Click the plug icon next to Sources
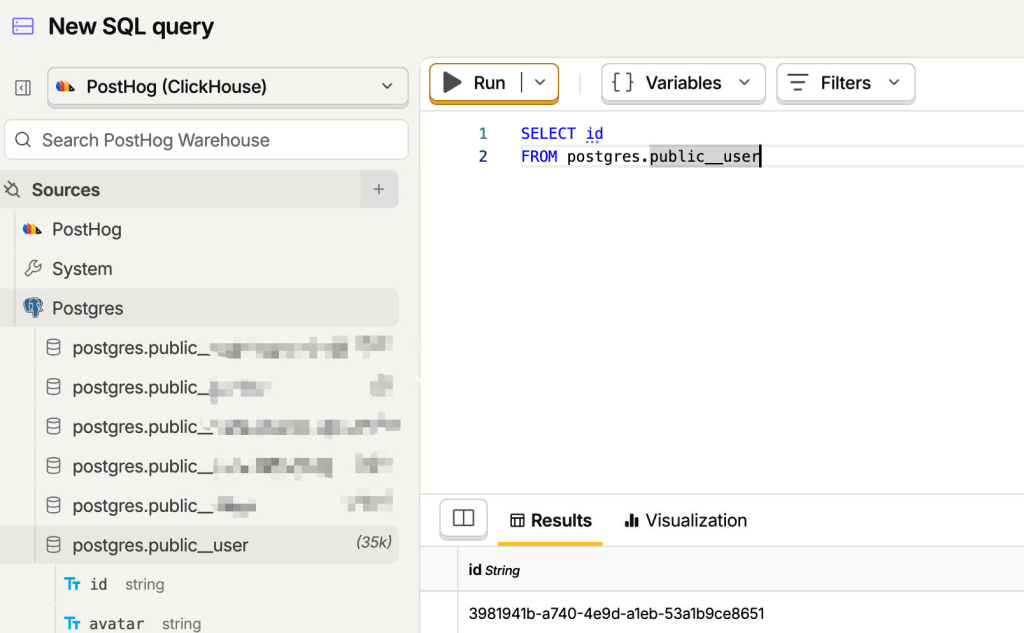The width and height of the screenshot is (1024, 633). coord(12,189)
